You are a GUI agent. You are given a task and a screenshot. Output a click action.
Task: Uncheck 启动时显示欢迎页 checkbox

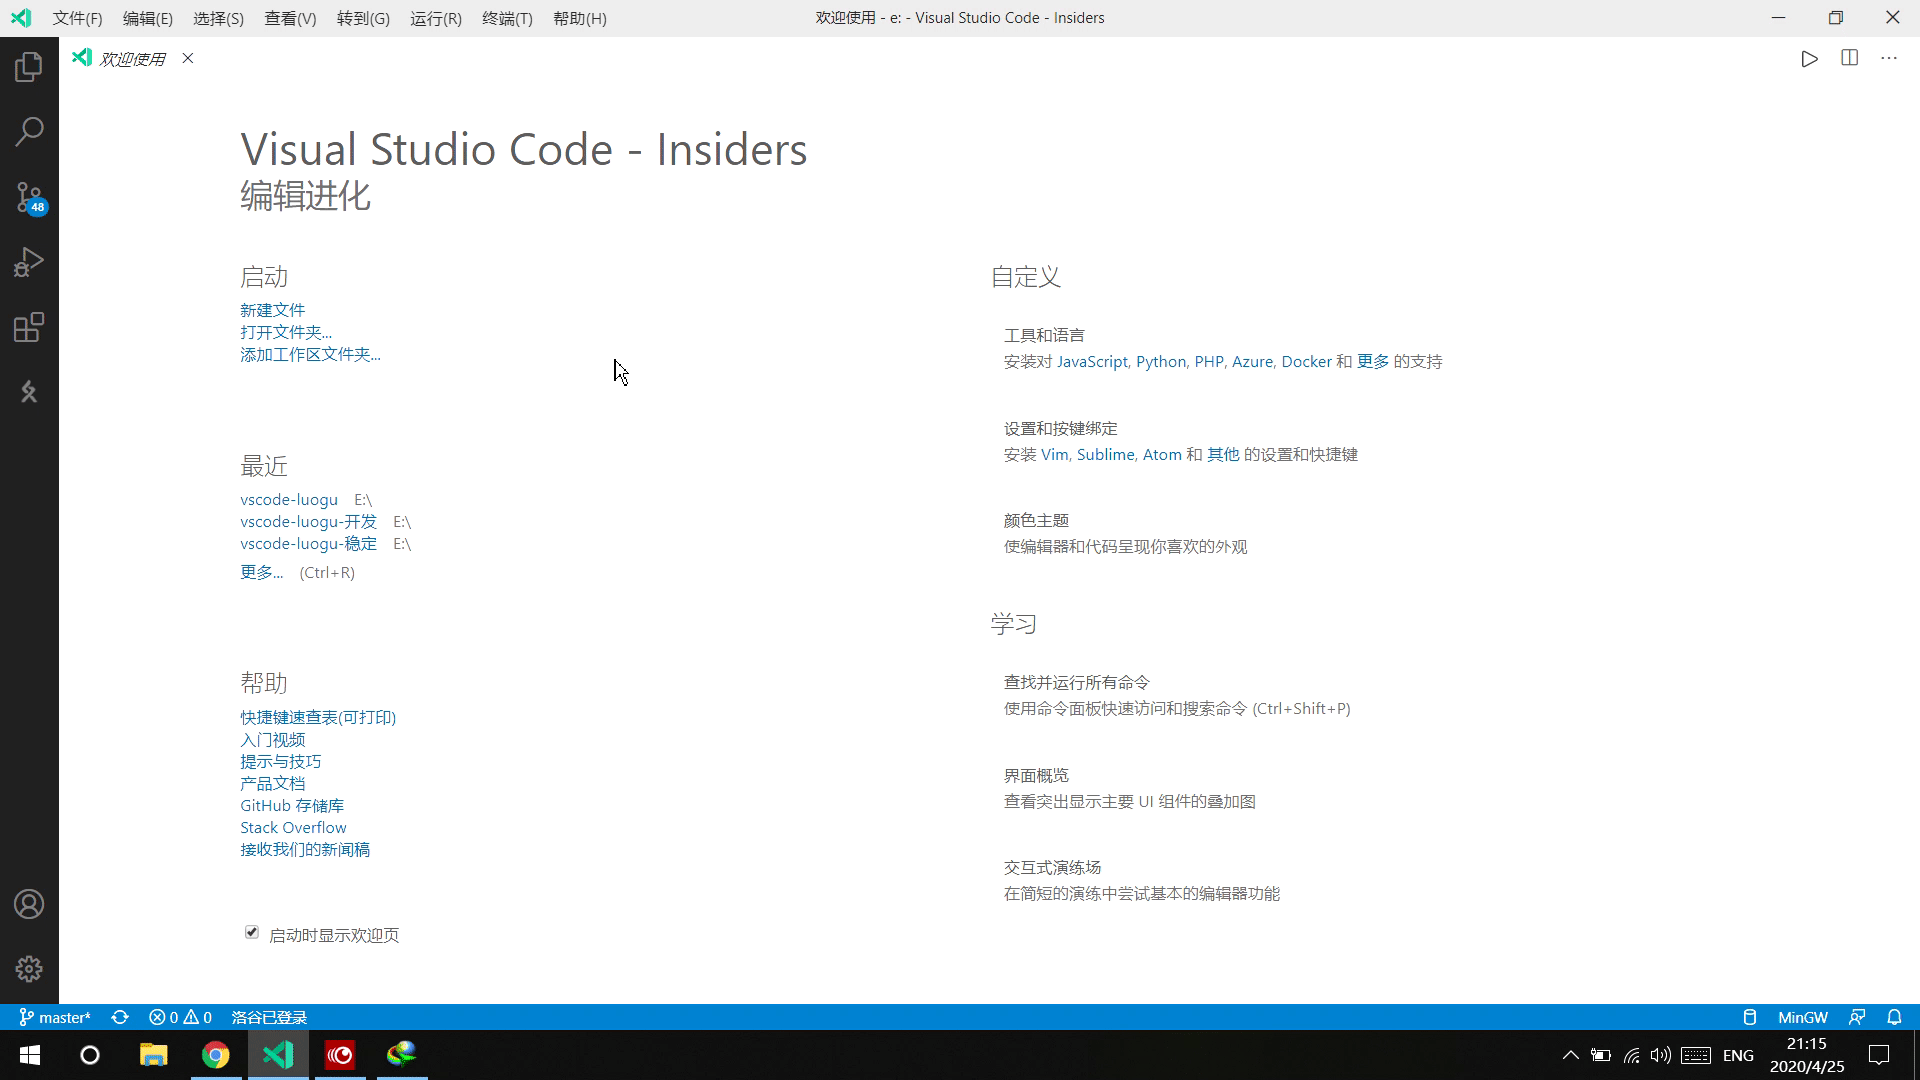(x=252, y=932)
